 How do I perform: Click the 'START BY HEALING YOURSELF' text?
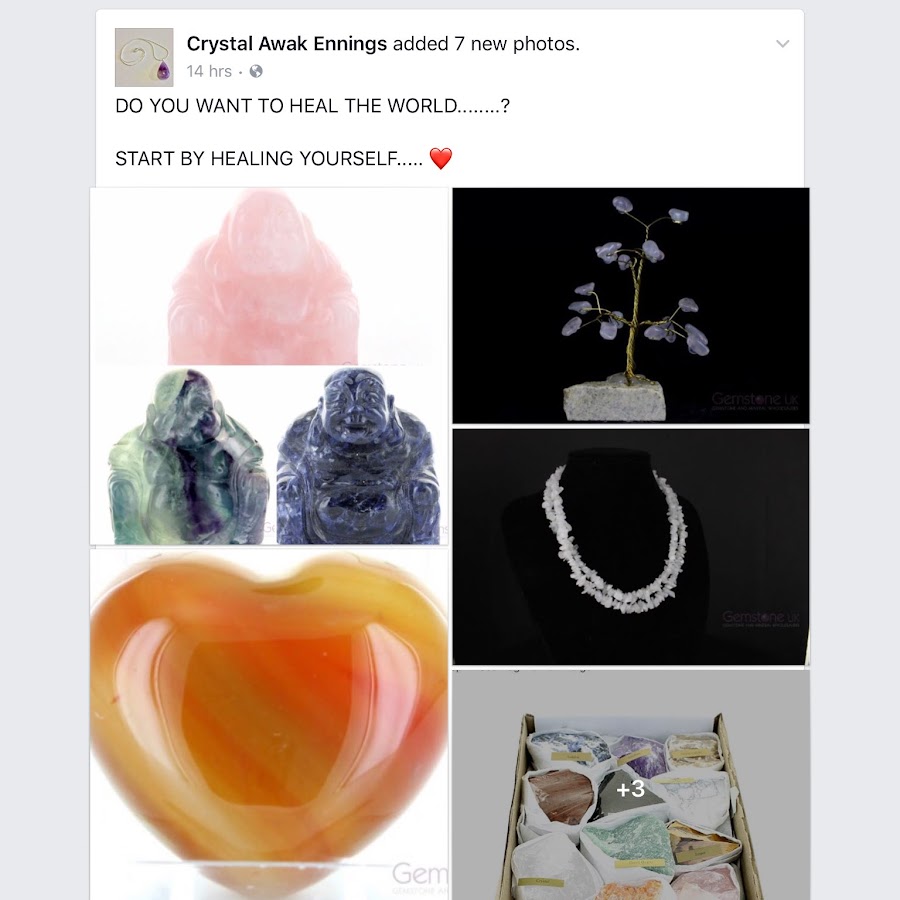(x=269, y=158)
